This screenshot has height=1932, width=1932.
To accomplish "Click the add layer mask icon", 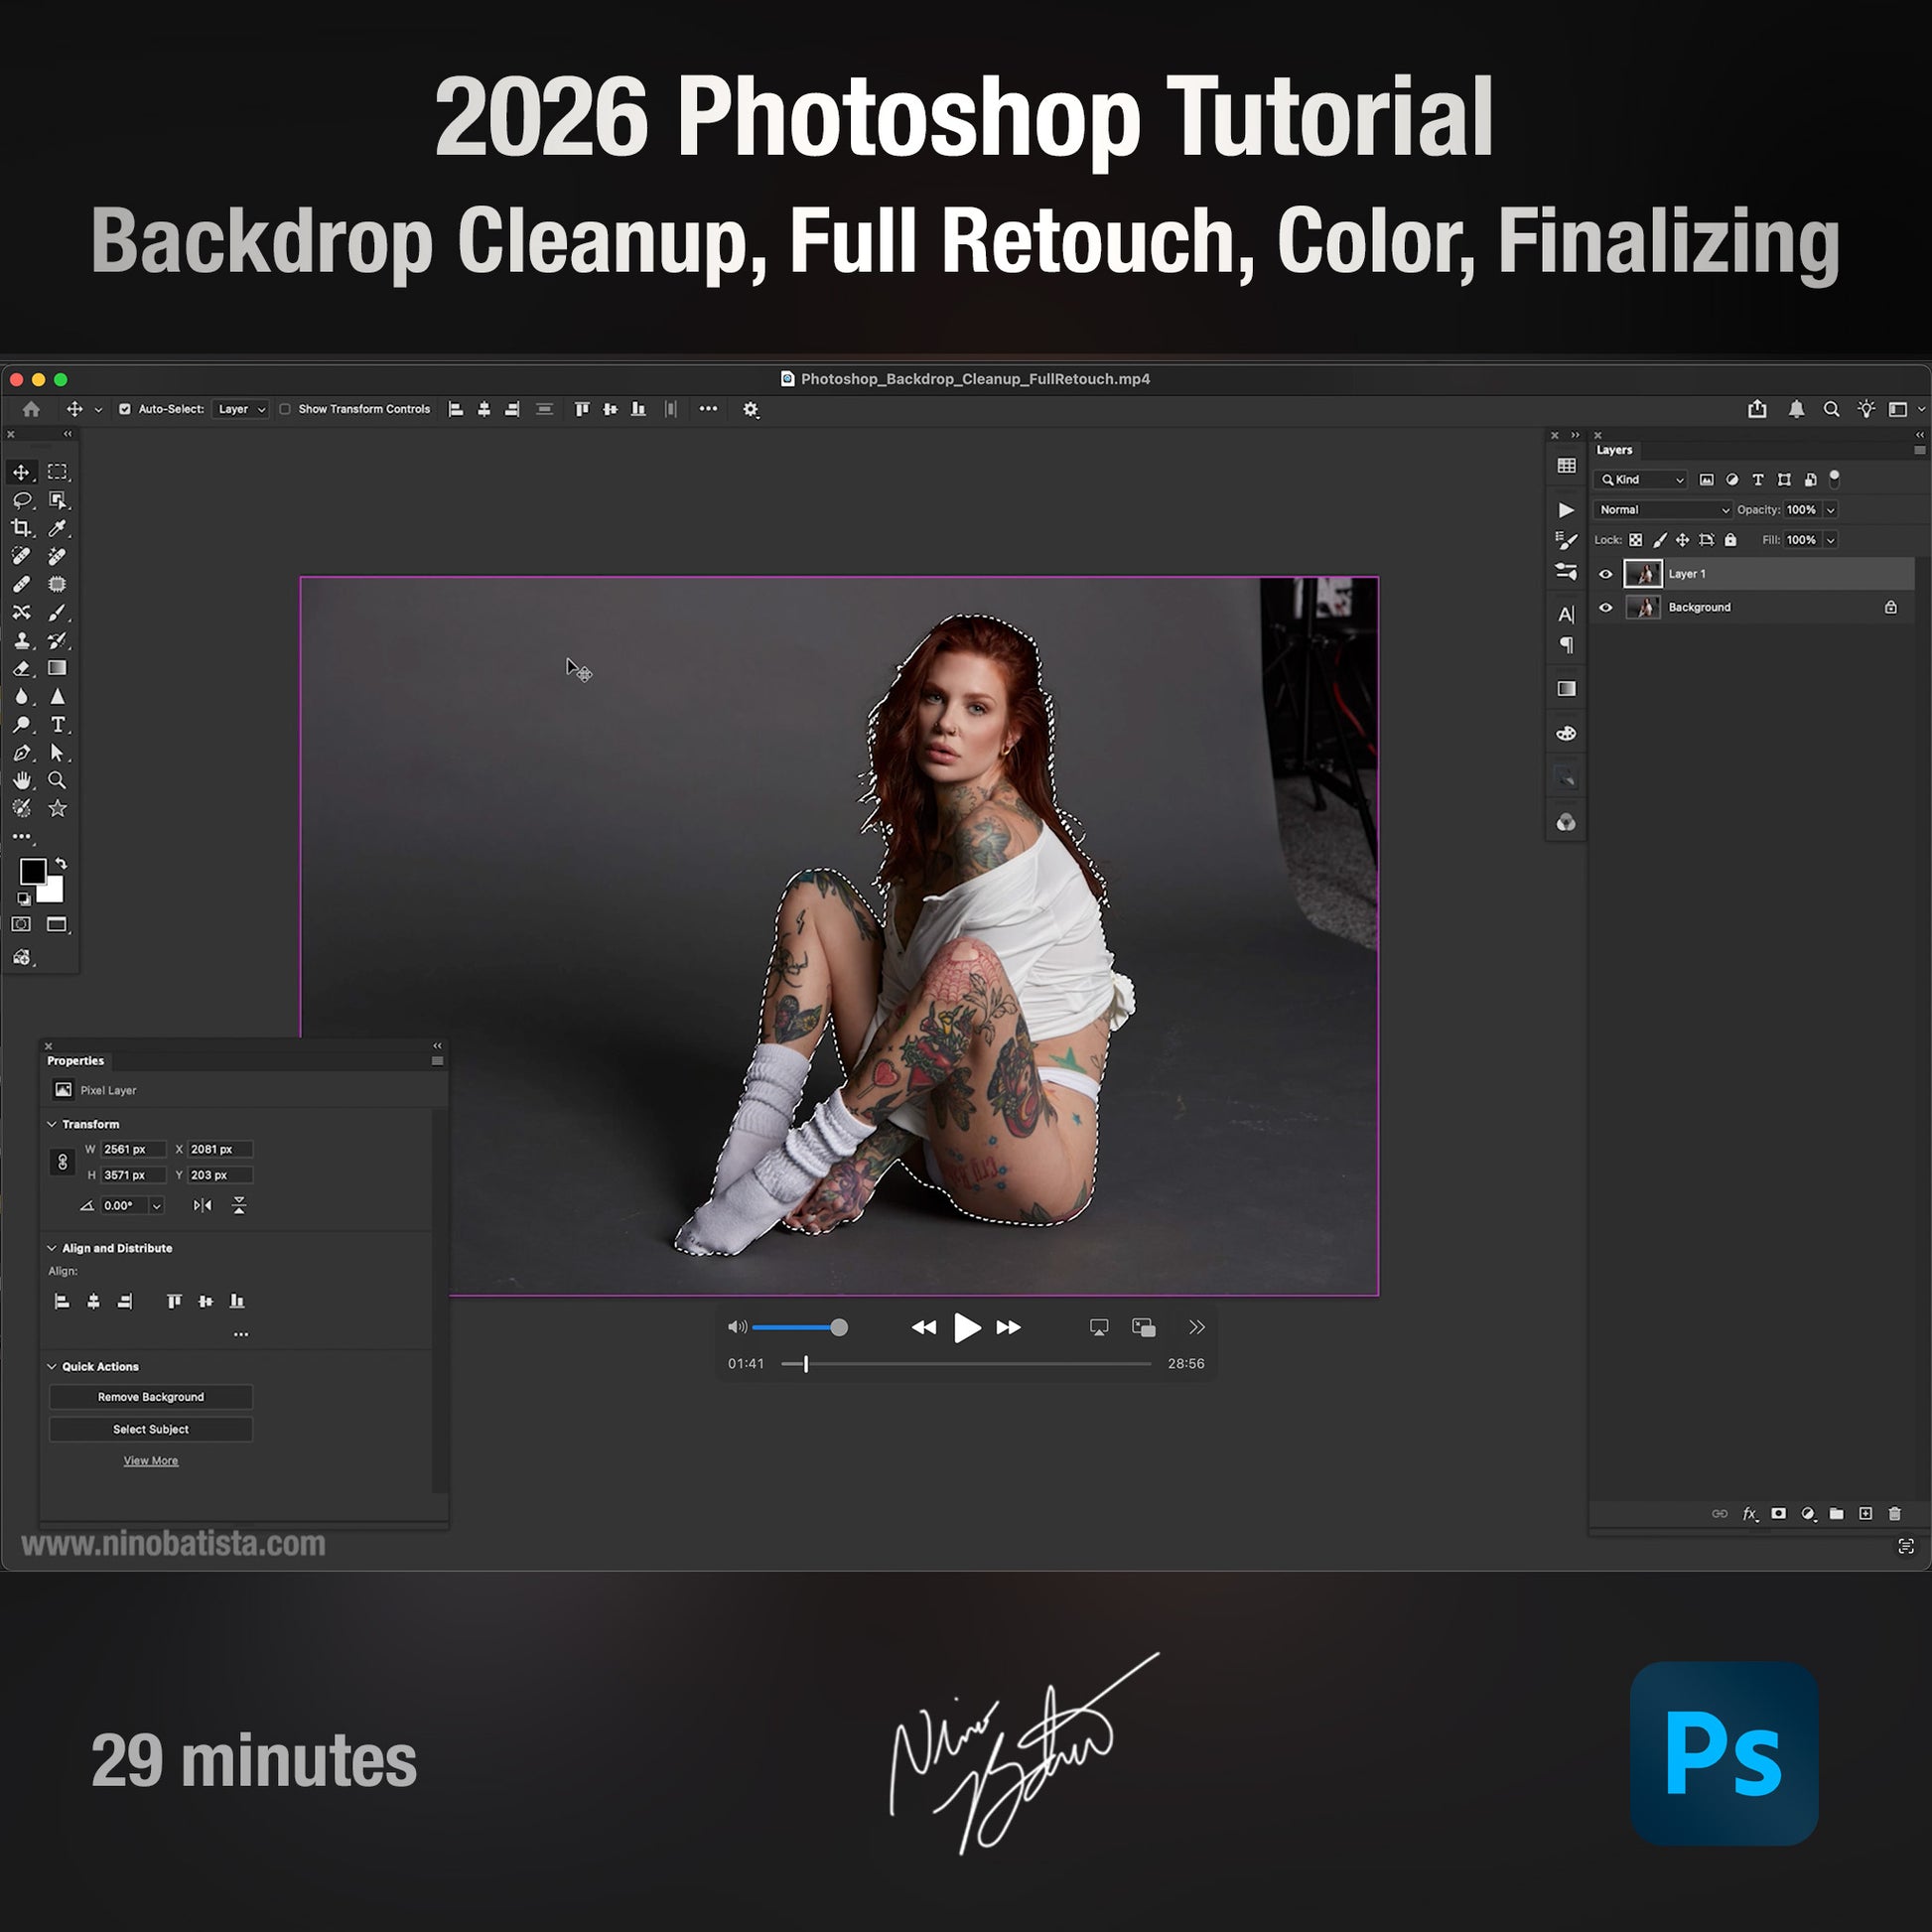I will point(1778,1514).
